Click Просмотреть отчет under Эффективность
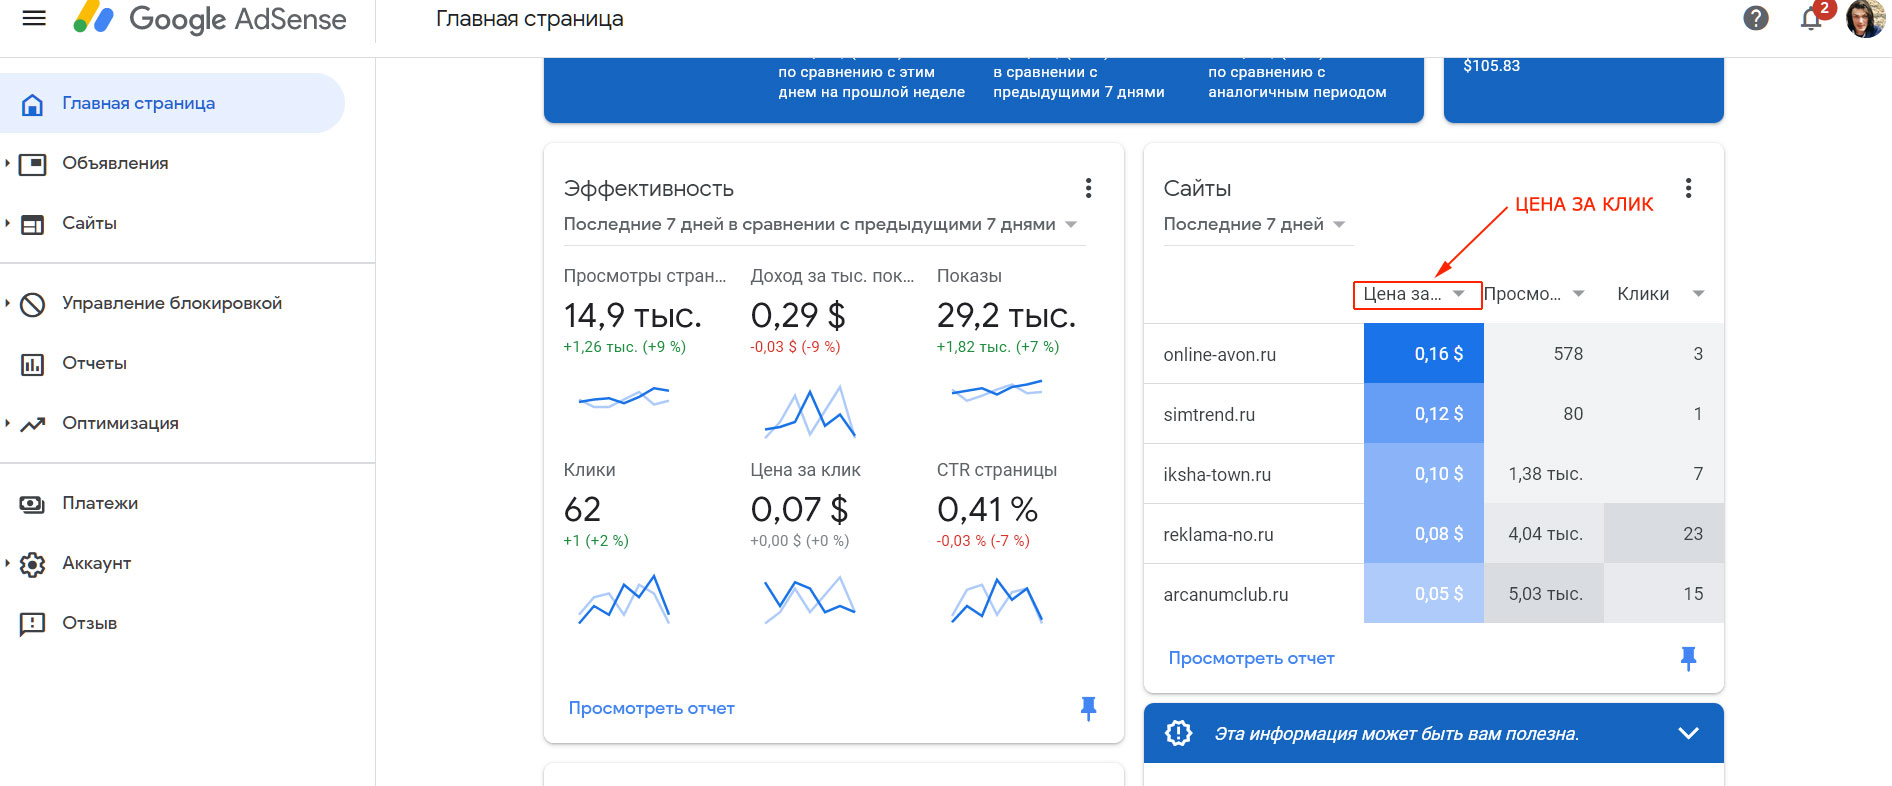1892x786 pixels. tap(651, 708)
